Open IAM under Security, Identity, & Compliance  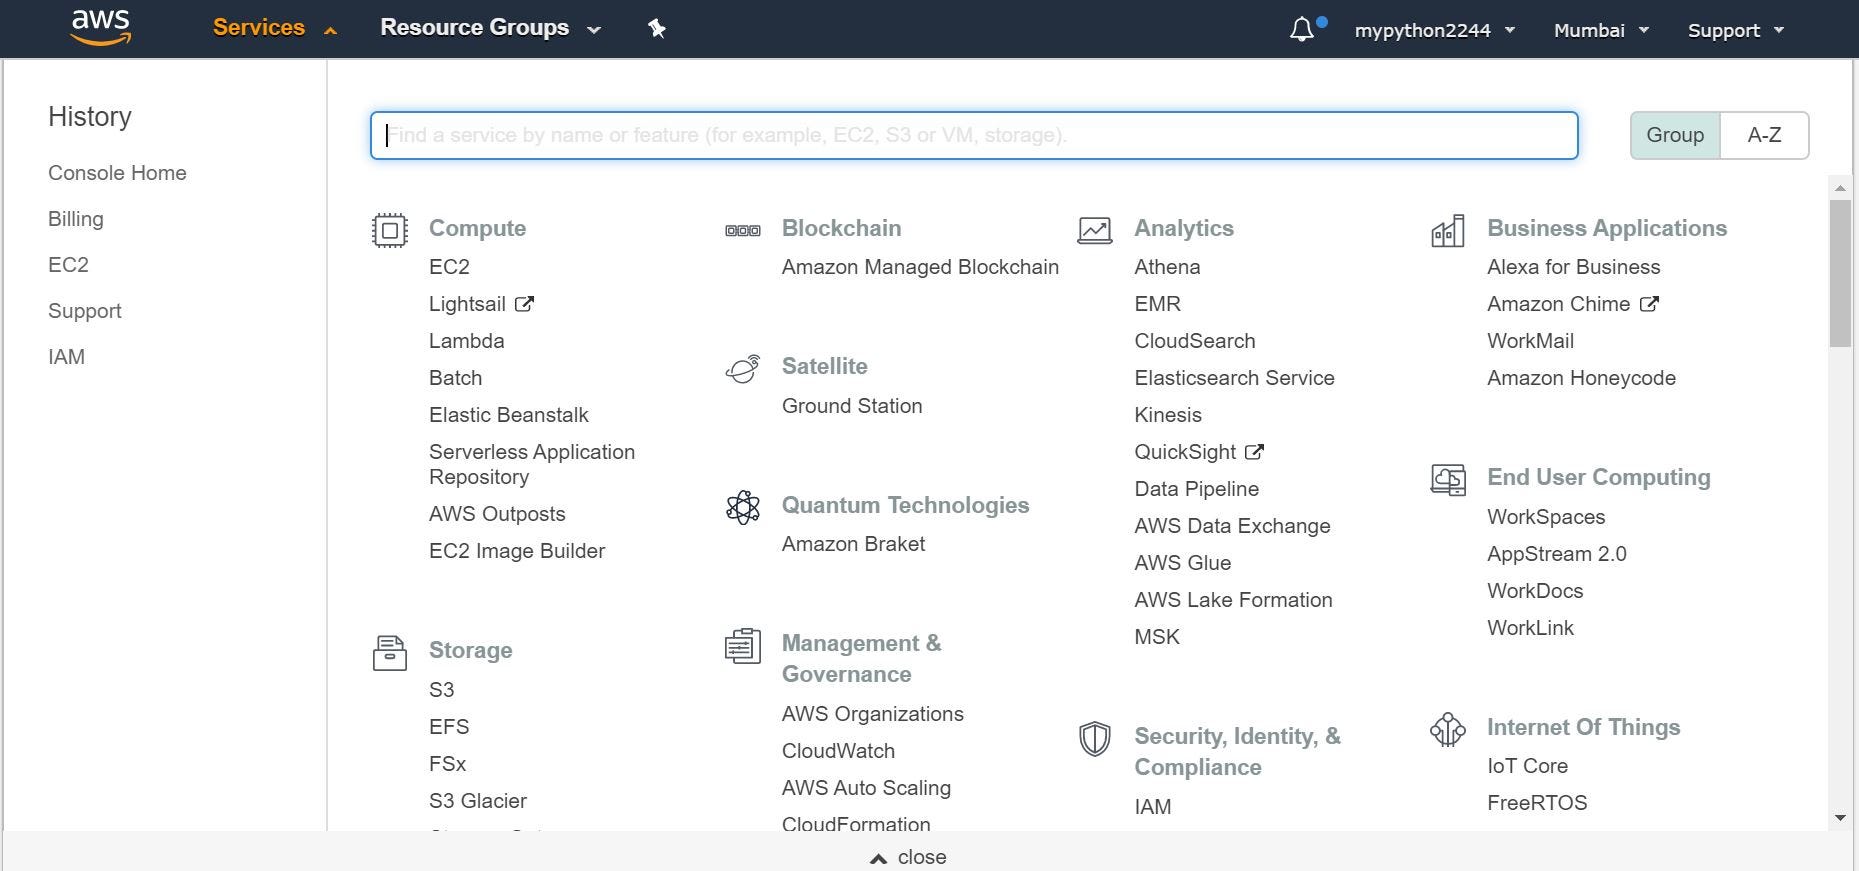point(1152,807)
